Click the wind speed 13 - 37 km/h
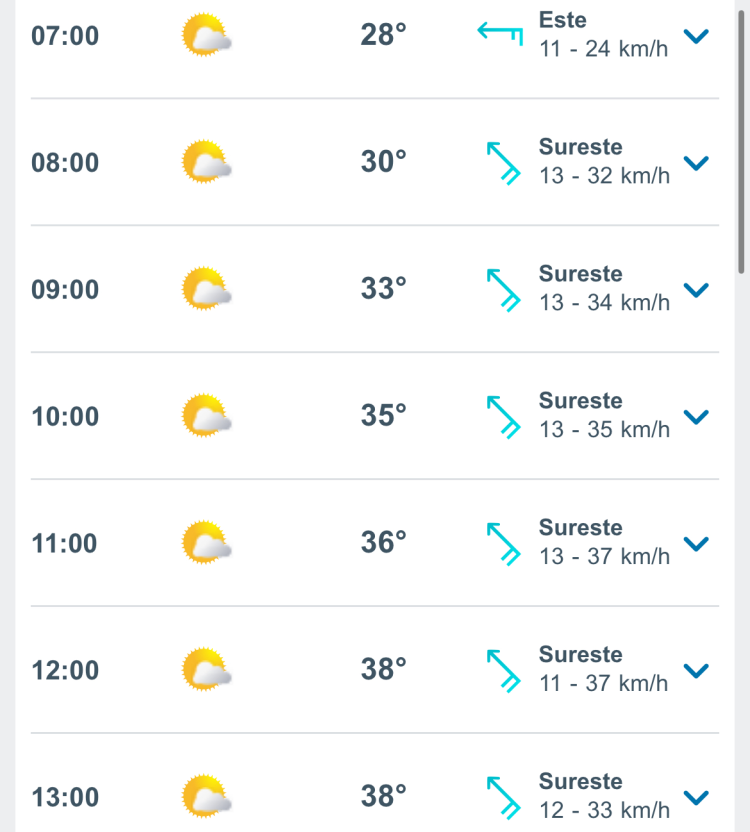Screen dimensions: 750x832 click(605, 556)
